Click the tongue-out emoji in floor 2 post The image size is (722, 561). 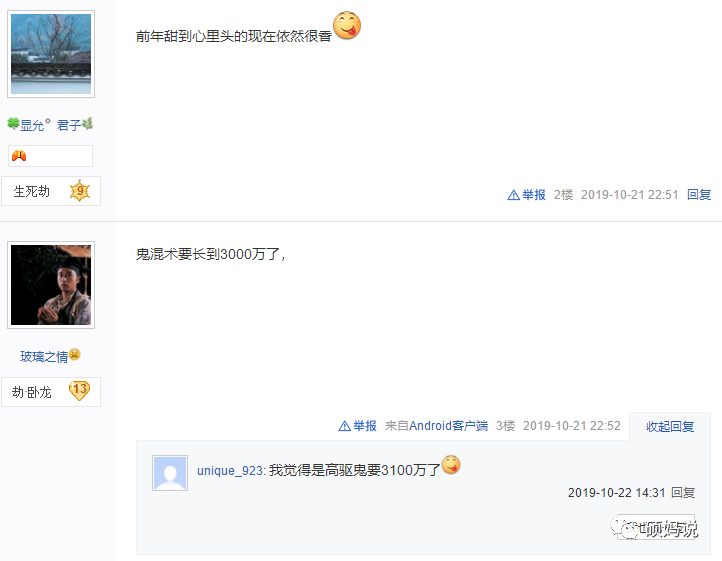347,25
